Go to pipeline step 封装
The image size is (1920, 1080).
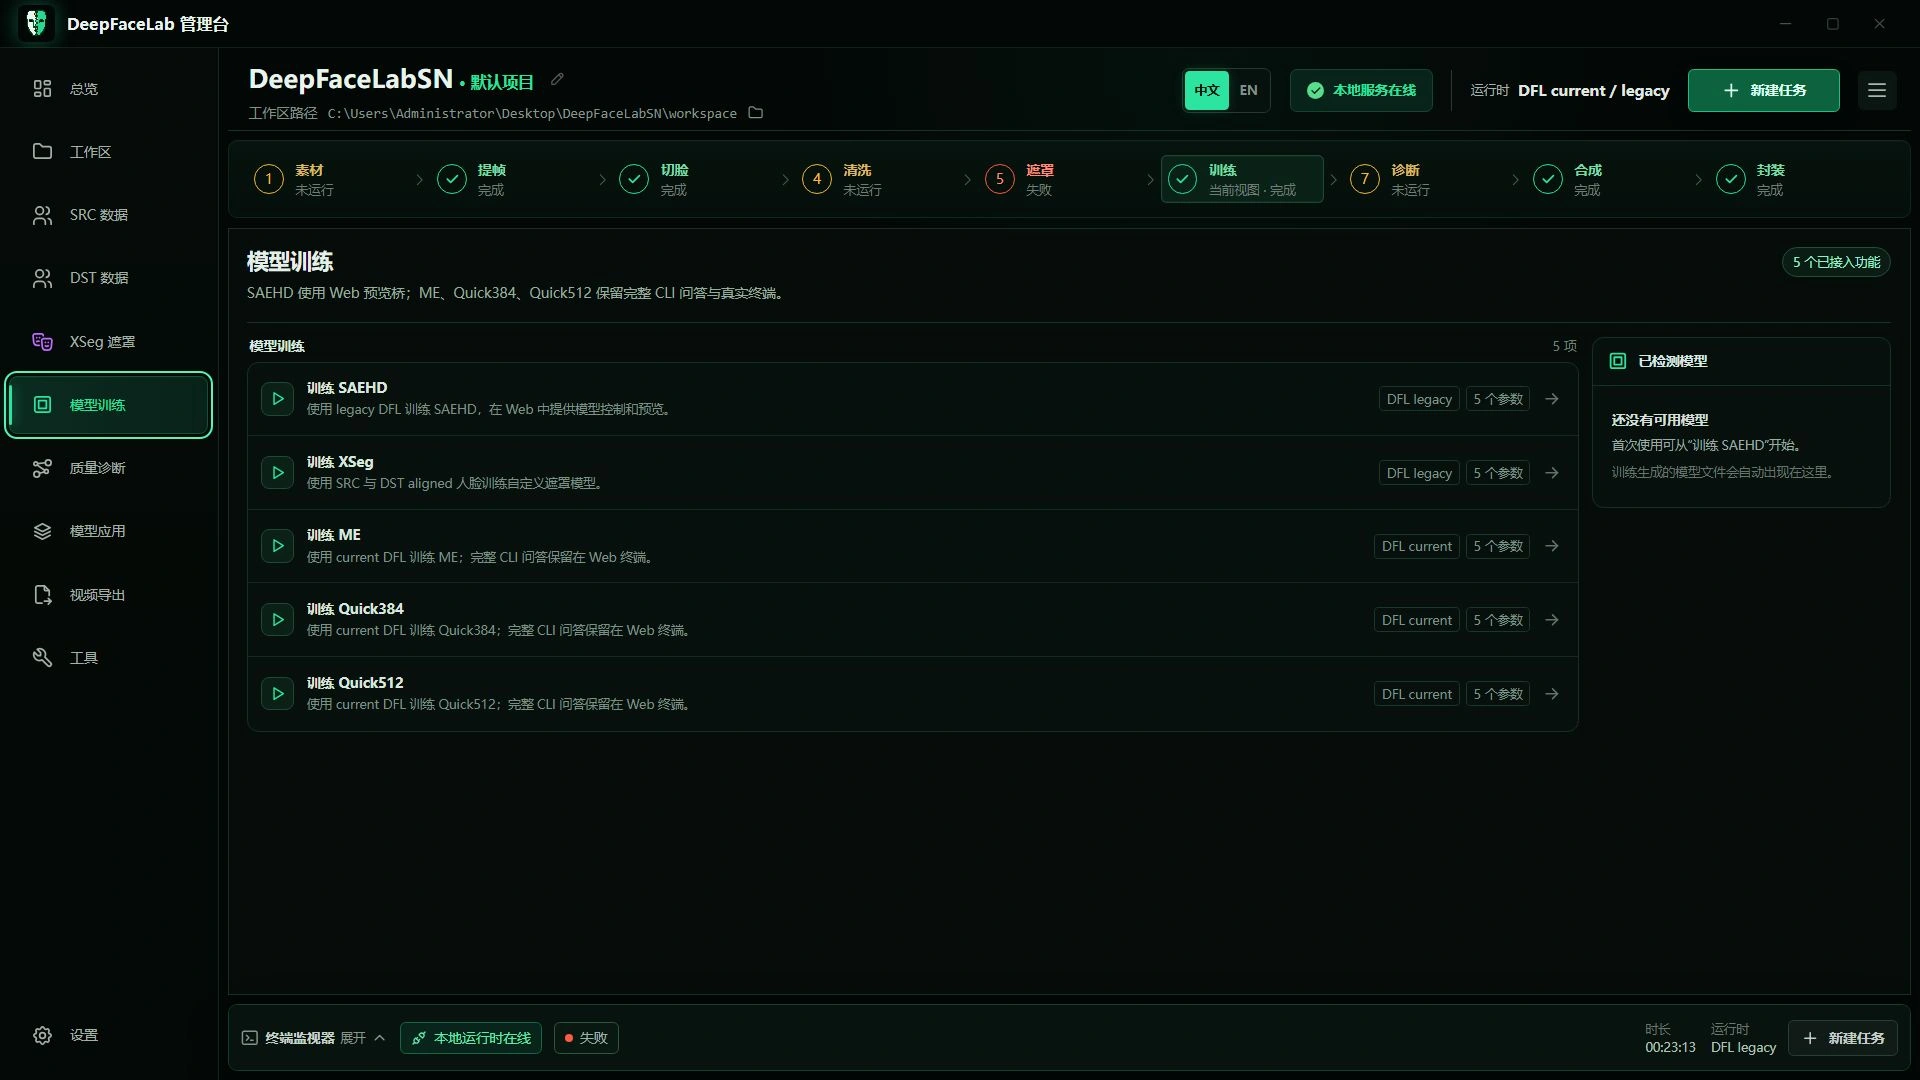point(1790,180)
